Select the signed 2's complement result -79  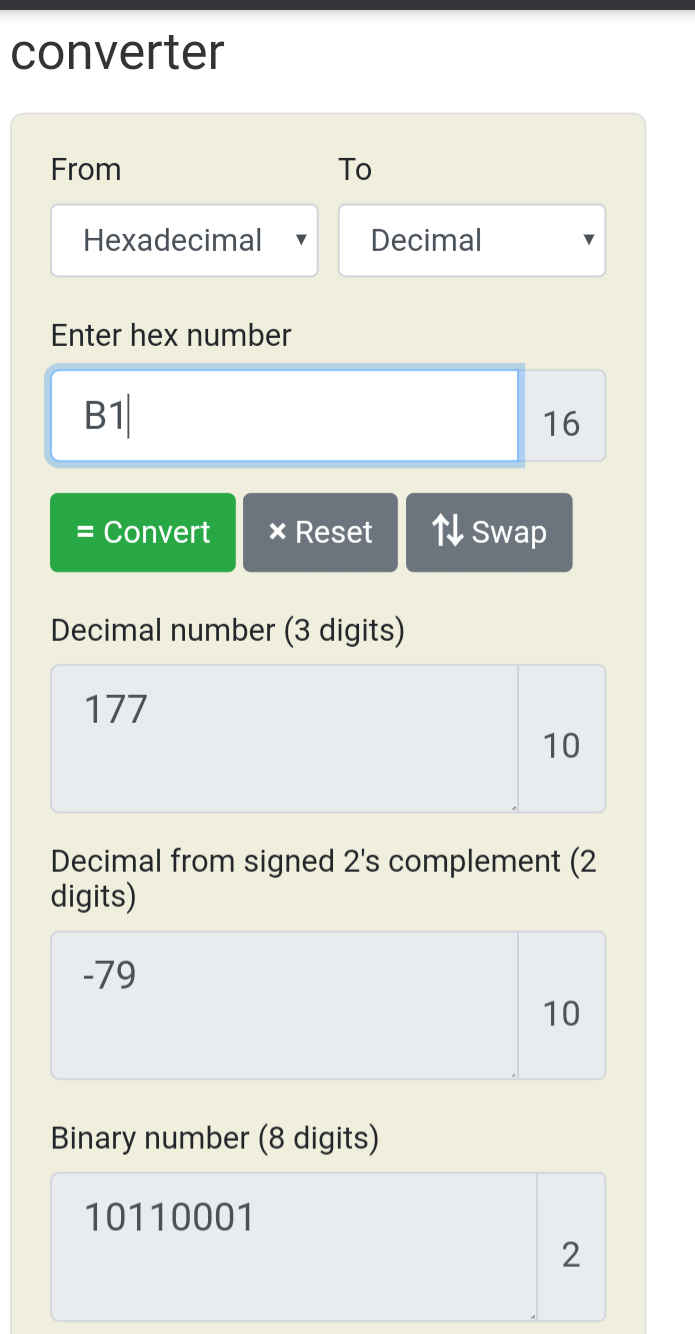coord(284,1005)
